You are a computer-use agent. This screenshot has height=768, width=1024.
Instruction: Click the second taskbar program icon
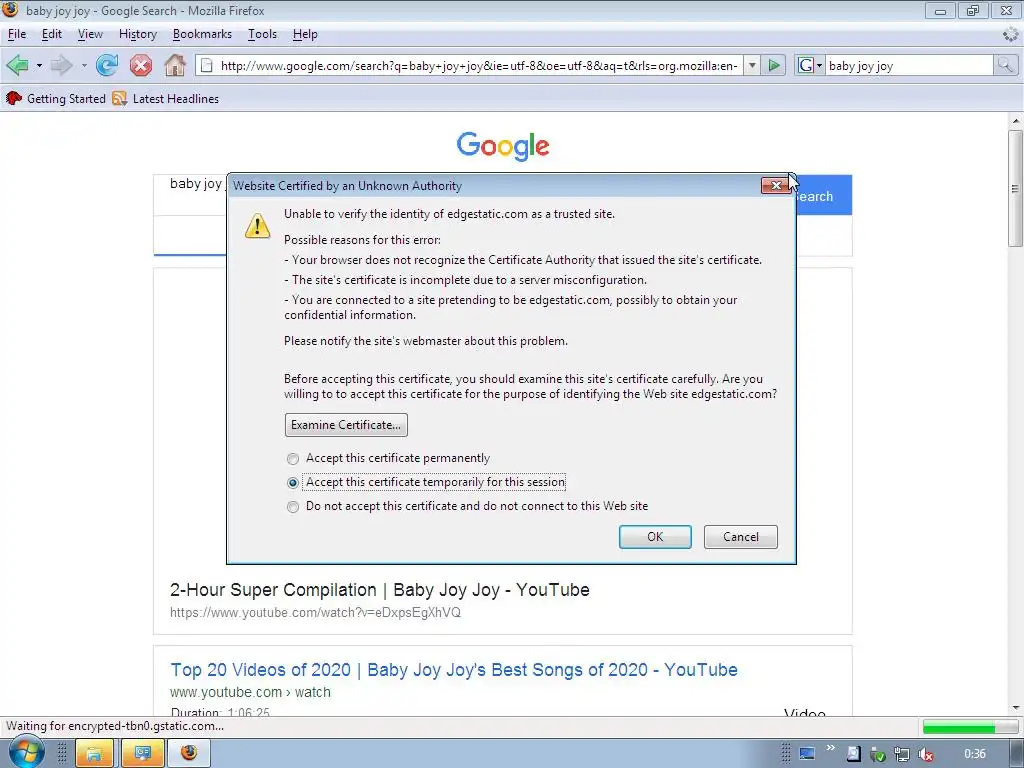coord(142,753)
